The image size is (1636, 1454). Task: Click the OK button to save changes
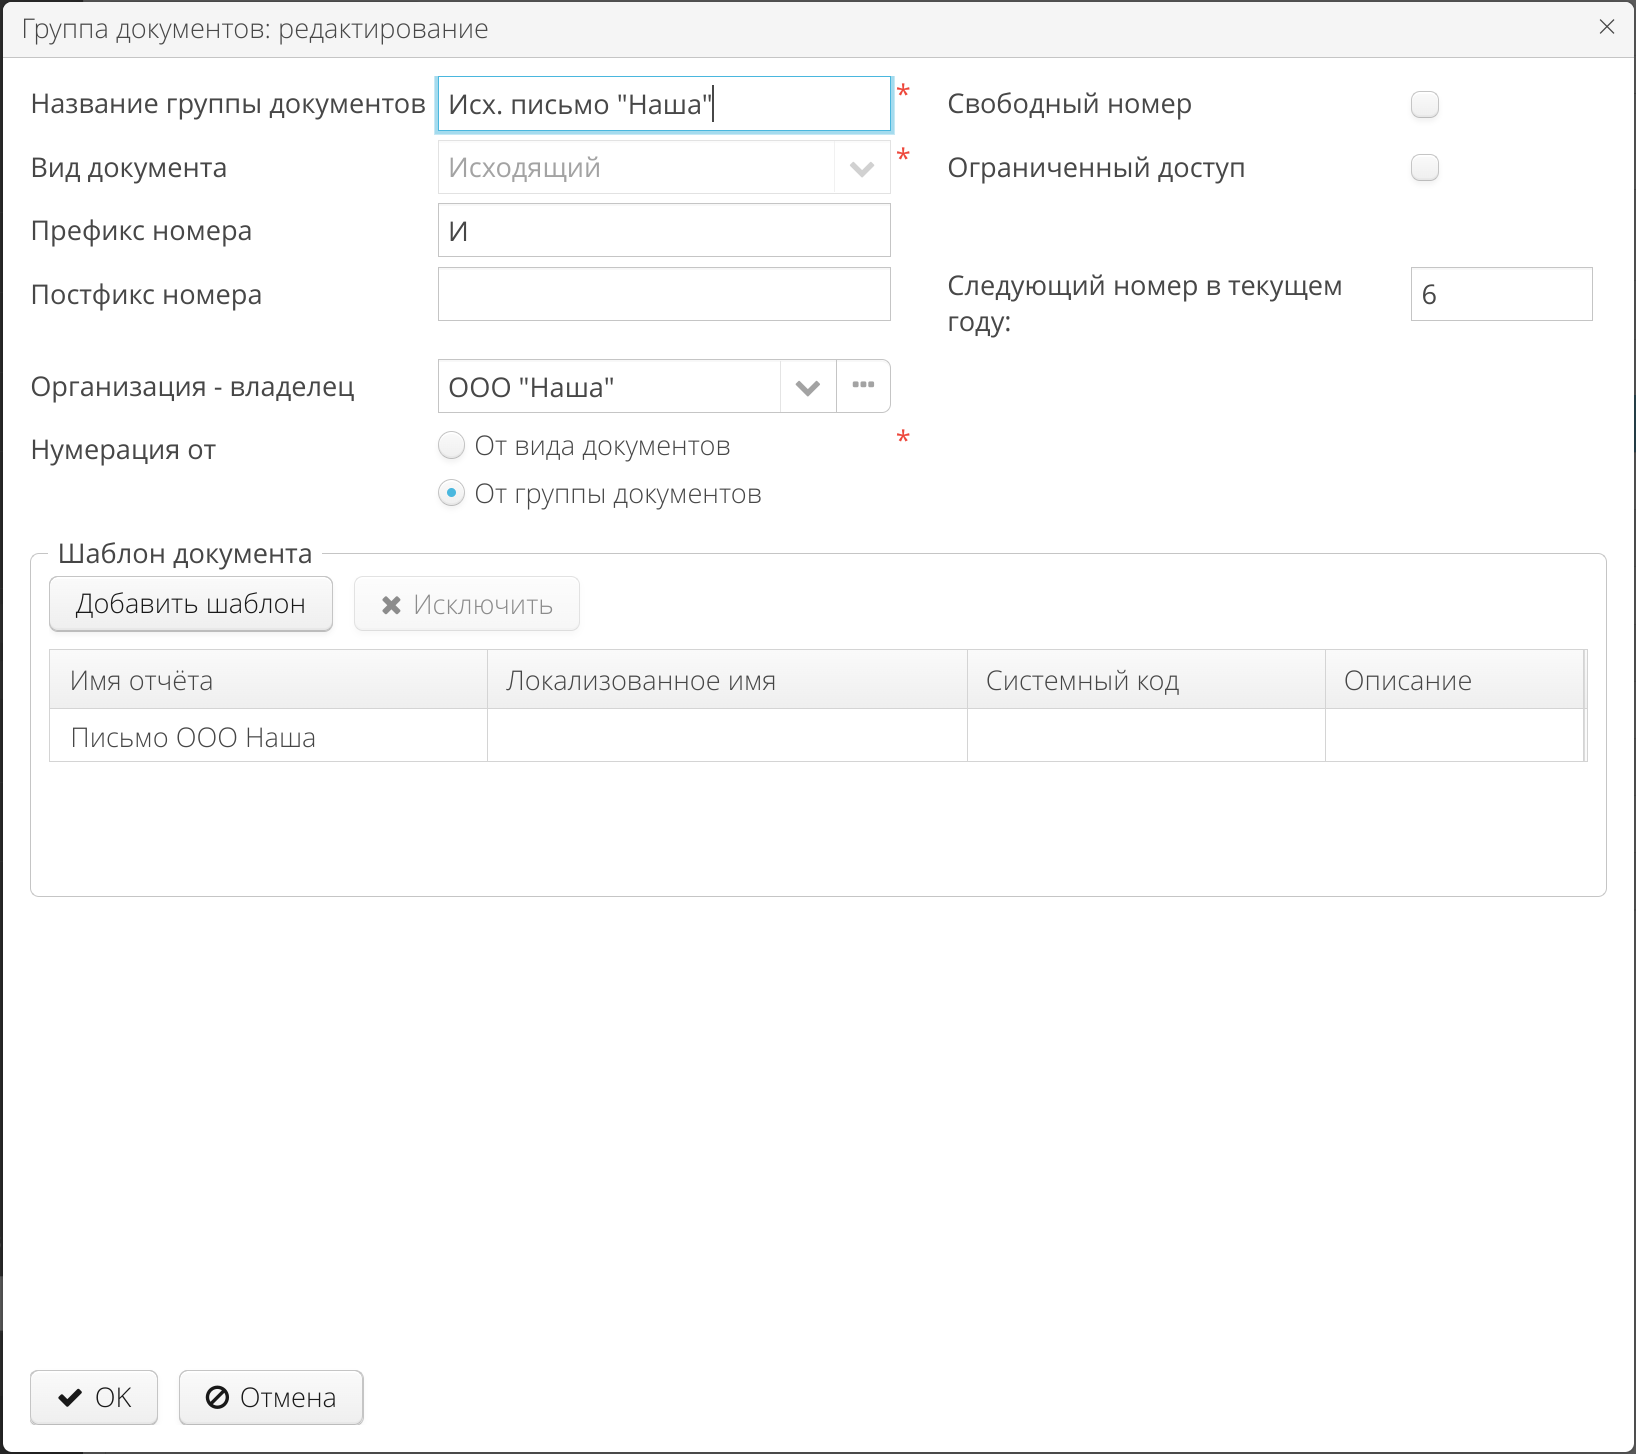click(93, 1397)
